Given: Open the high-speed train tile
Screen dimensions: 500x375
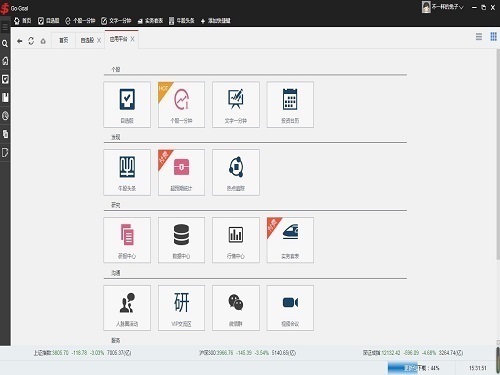Looking at the screenshot, I should coord(290,240).
